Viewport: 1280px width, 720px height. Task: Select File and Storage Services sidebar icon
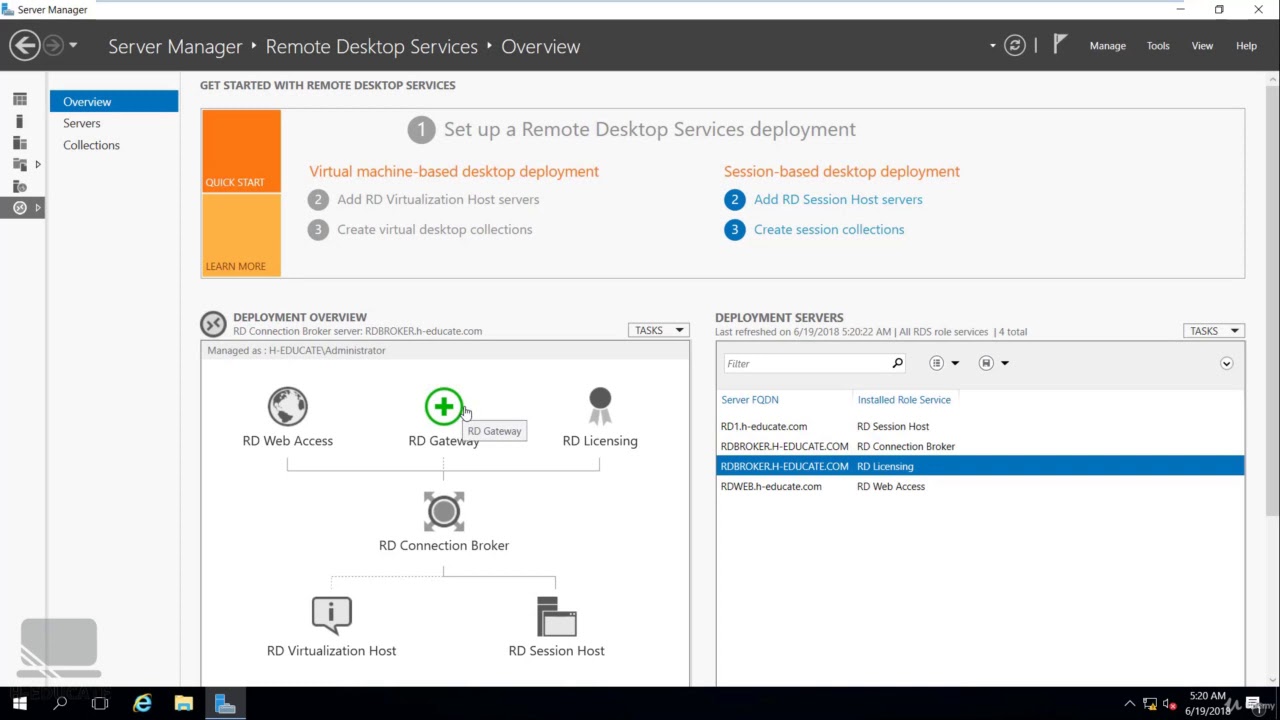[19, 164]
